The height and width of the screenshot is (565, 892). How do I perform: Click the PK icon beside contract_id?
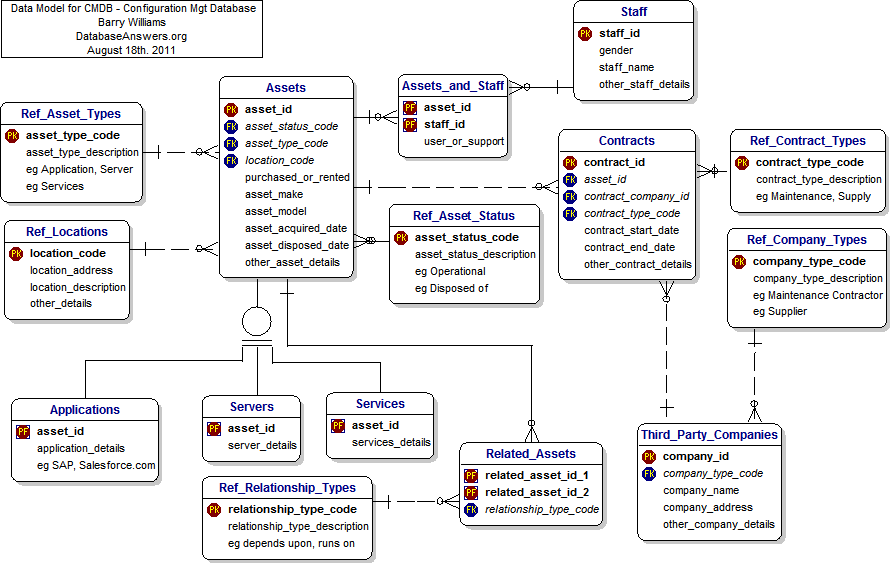pyautogui.click(x=569, y=163)
